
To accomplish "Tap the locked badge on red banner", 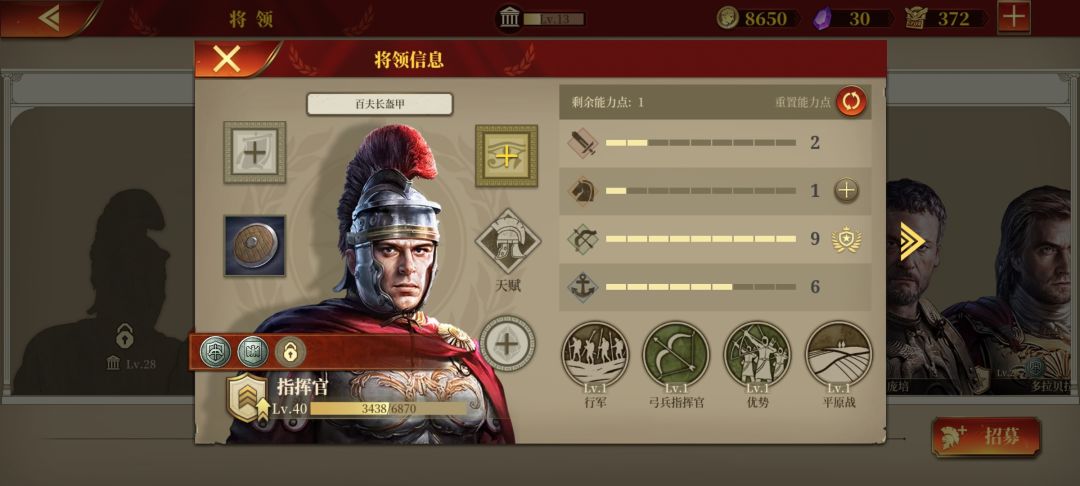I will pos(291,352).
